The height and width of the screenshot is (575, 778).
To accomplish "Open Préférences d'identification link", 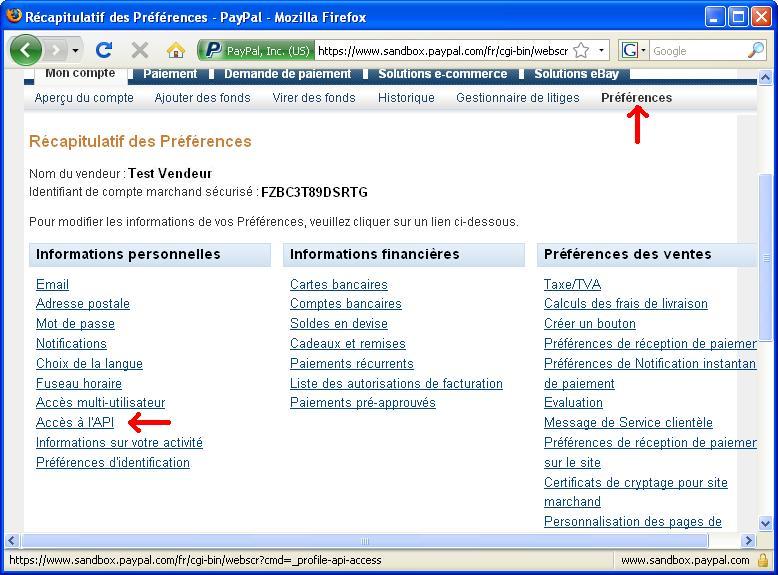I will (x=113, y=463).
